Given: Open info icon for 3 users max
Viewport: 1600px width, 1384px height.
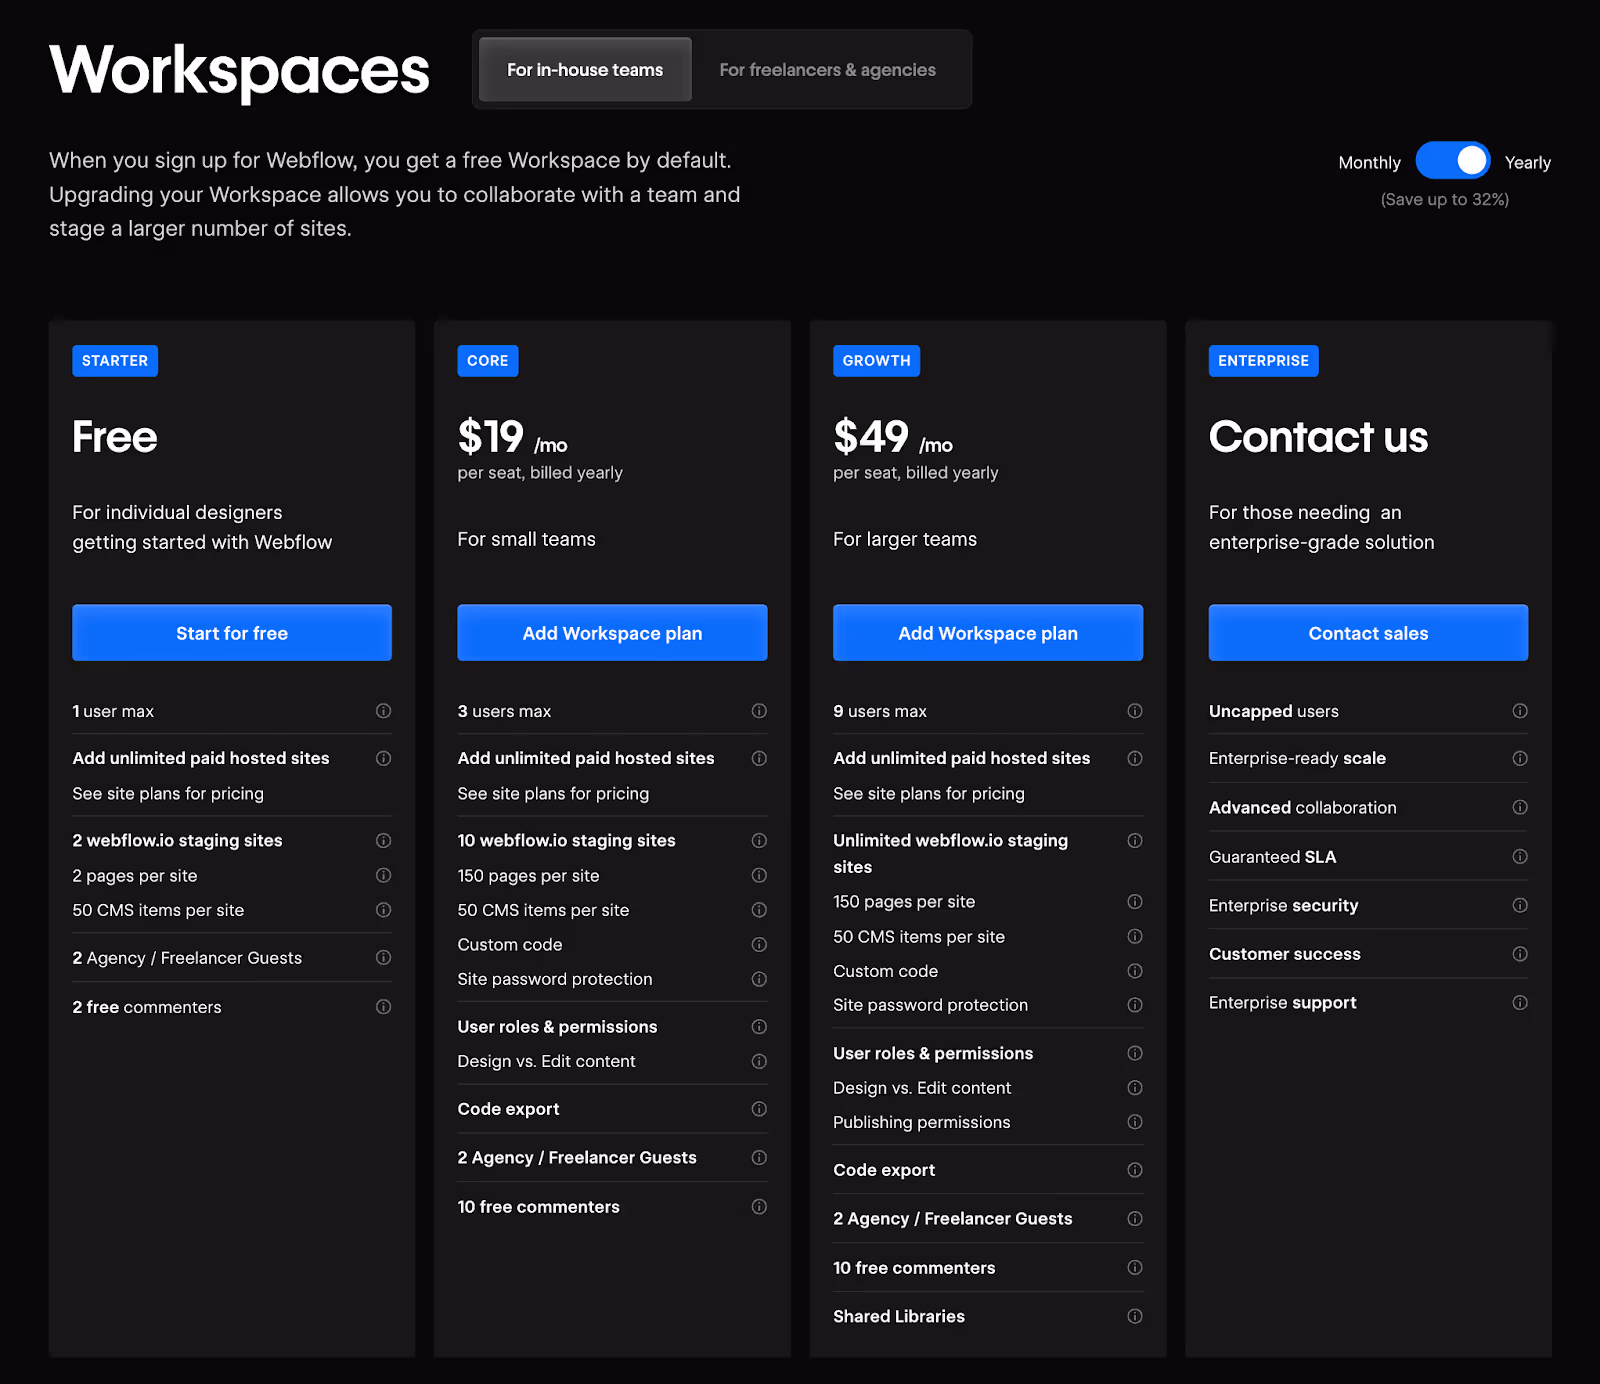Looking at the screenshot, I should click(x=759, y=711).
